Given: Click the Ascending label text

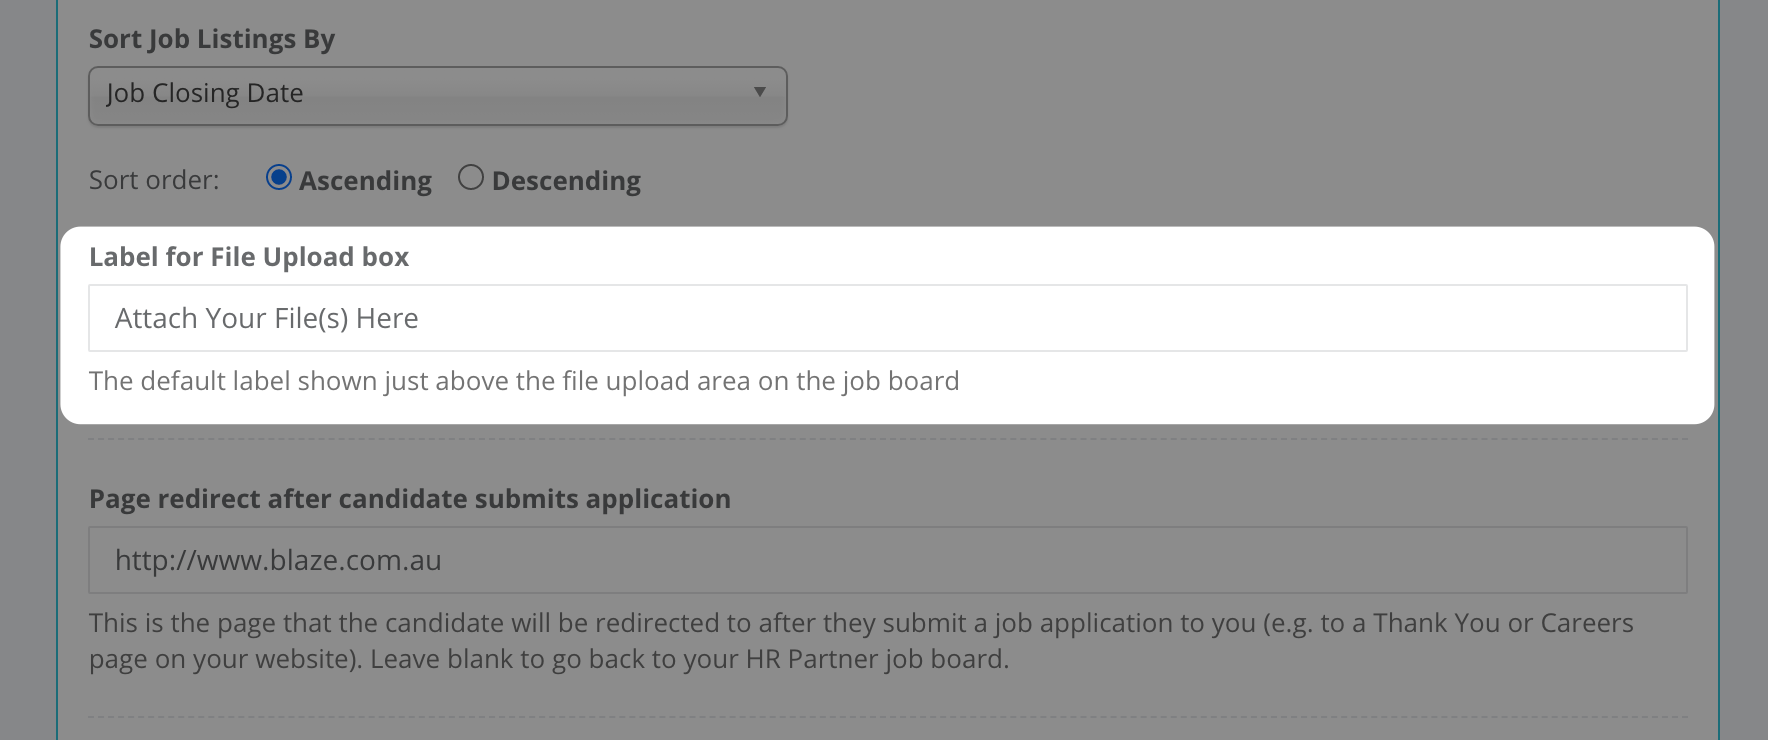Looking at the screenshot, I should coord(365,181).
